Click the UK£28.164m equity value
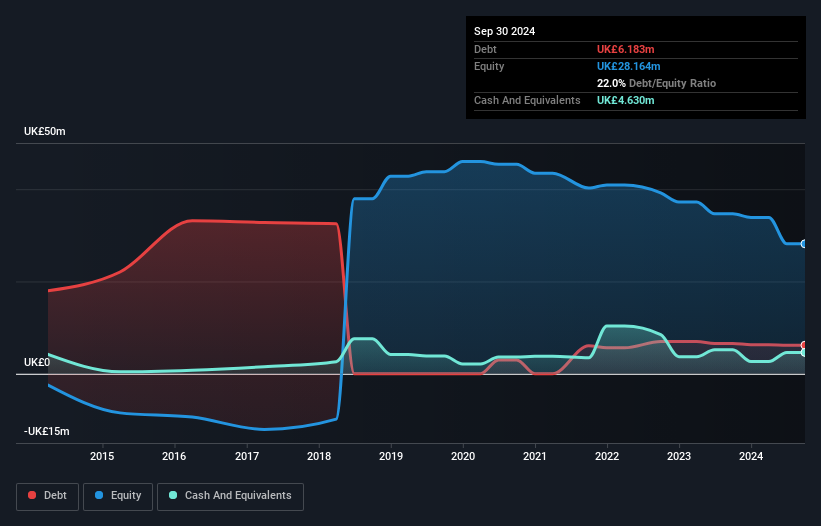Viewport: 821px width, 526px height. click(628, 66)
